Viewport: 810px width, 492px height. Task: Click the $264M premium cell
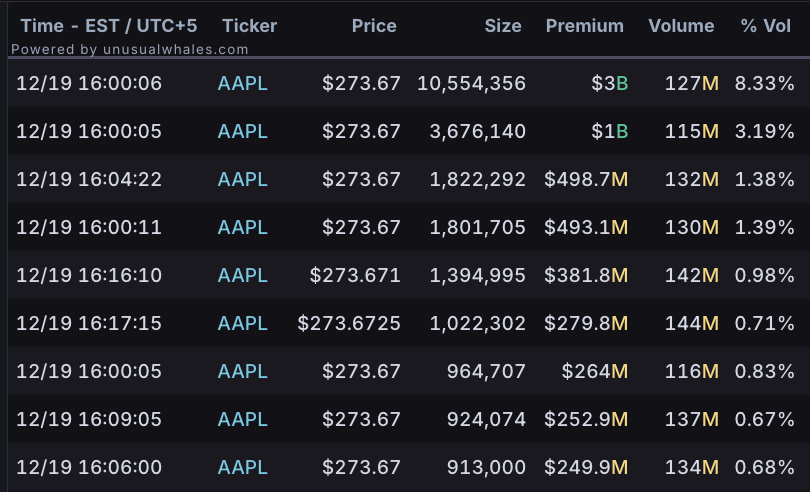[595, 371]
